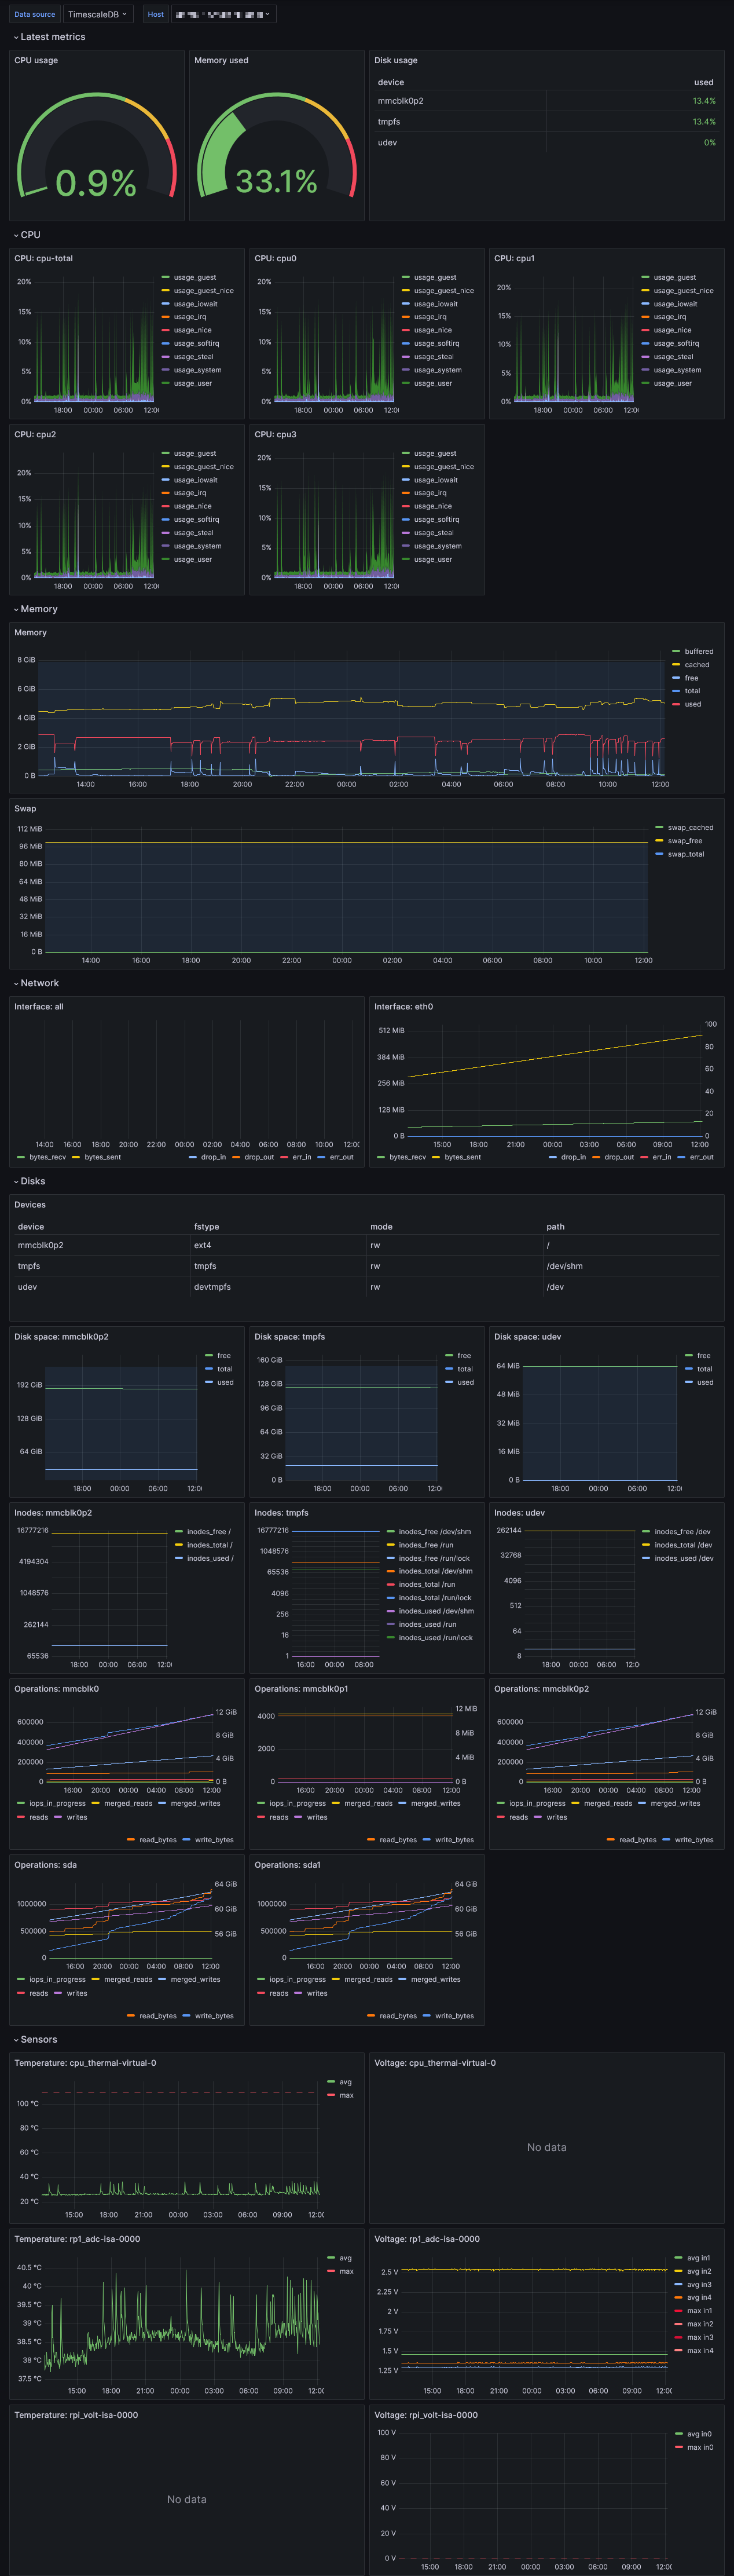Open the Interface: eth0 panel title menu
Image resolution: width=734 pixels, height=2576 pixels.
tap(403, 1006)
